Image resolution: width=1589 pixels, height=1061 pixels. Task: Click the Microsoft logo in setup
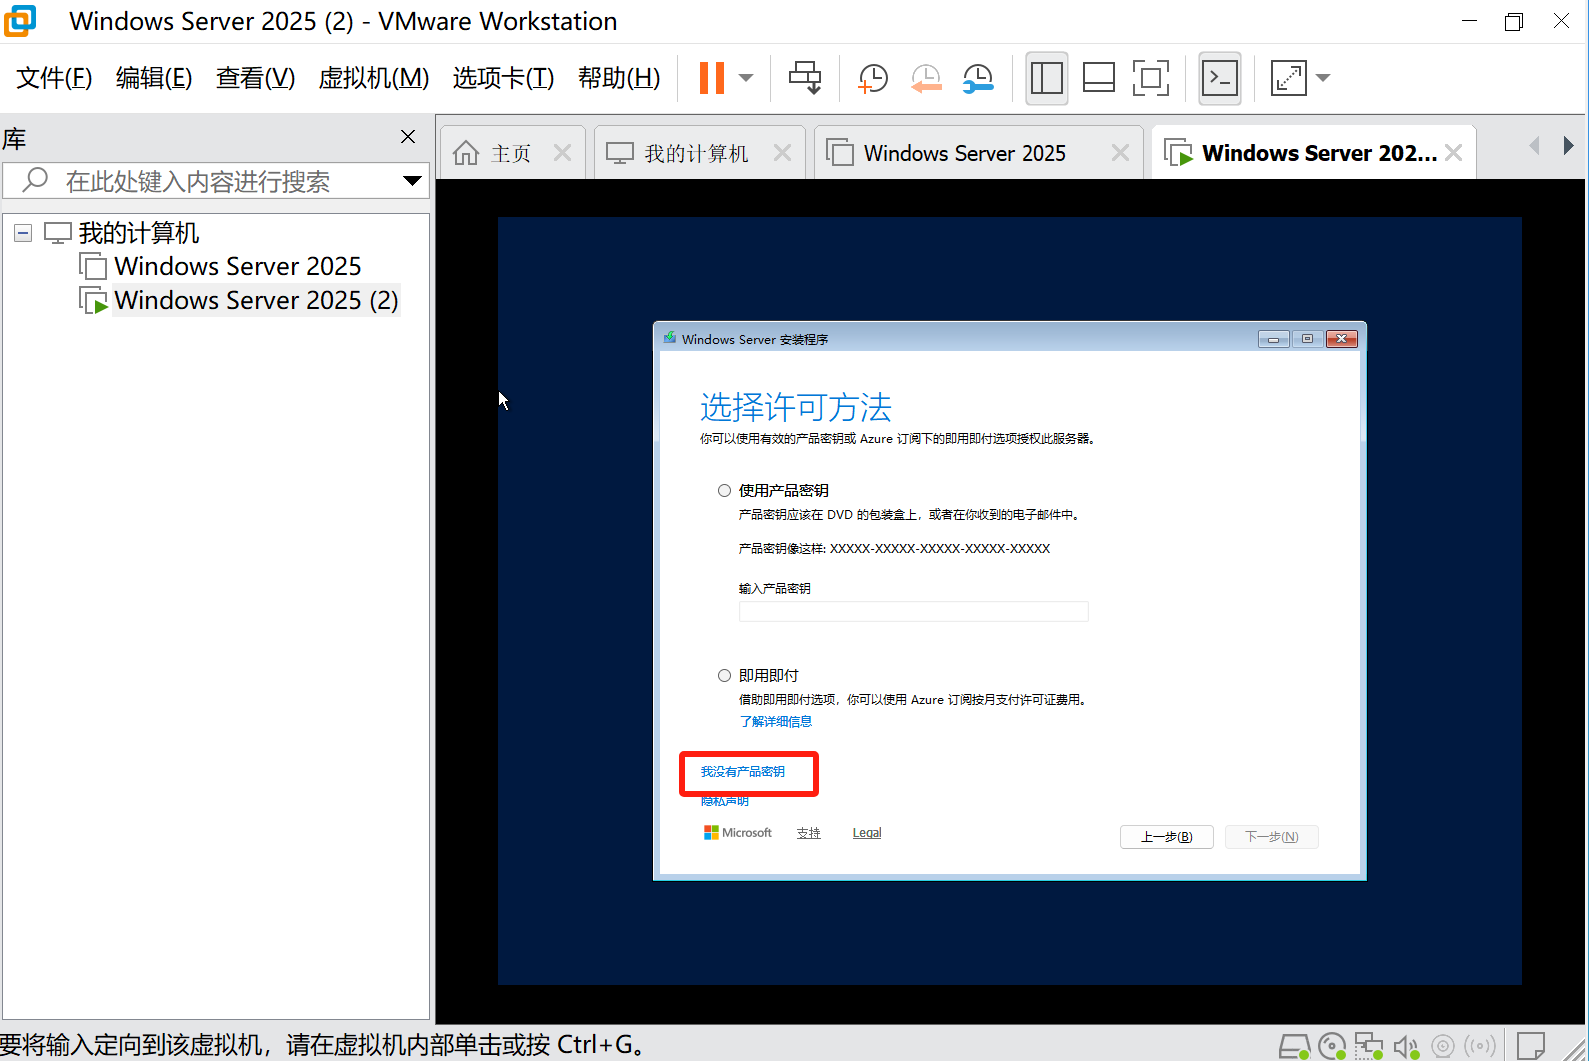click(x=738, y=832)
